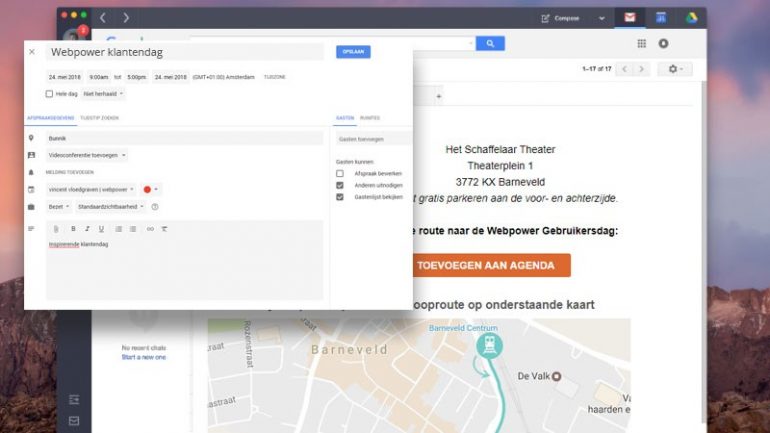Screen dimensions: 770x433
Task: Go forward with the right arrow in title bar
Action: (126, 18)
